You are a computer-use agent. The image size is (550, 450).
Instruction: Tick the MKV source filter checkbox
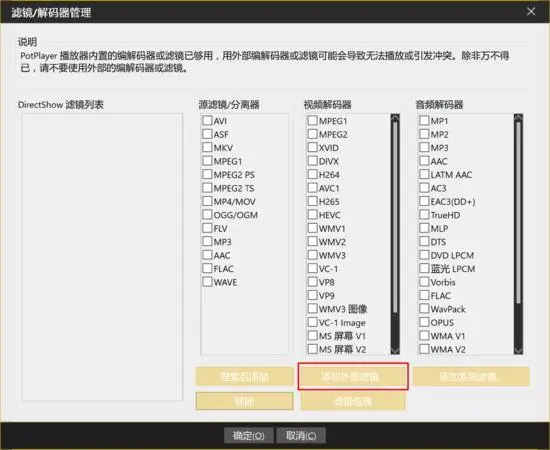[x=207, y=147]
